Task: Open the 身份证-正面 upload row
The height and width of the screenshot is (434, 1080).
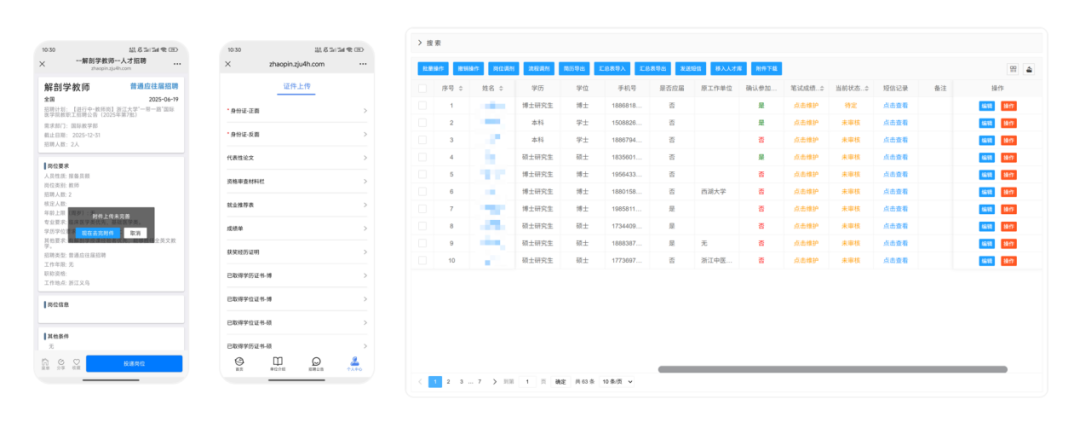Action: (x=297, y=111)
